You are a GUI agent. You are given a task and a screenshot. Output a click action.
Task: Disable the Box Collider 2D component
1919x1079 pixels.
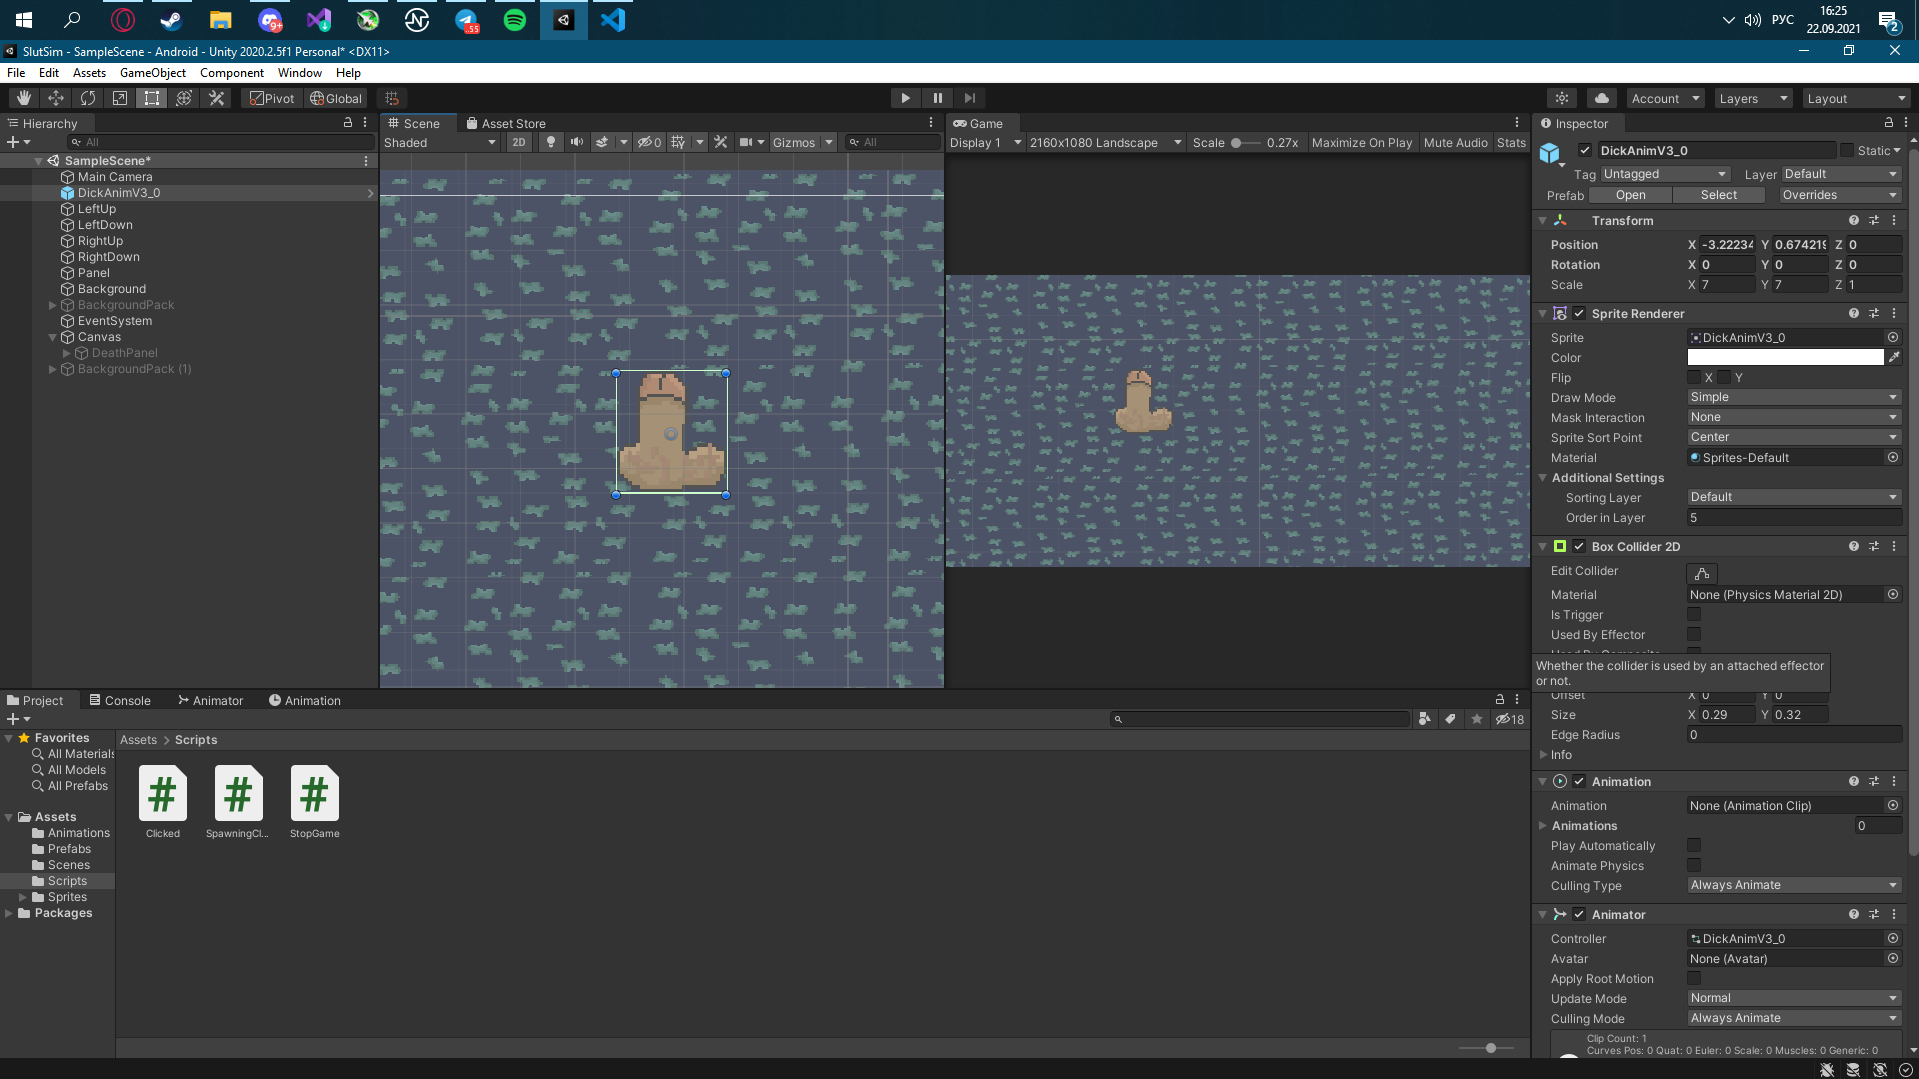click(x=1579, y=547)
